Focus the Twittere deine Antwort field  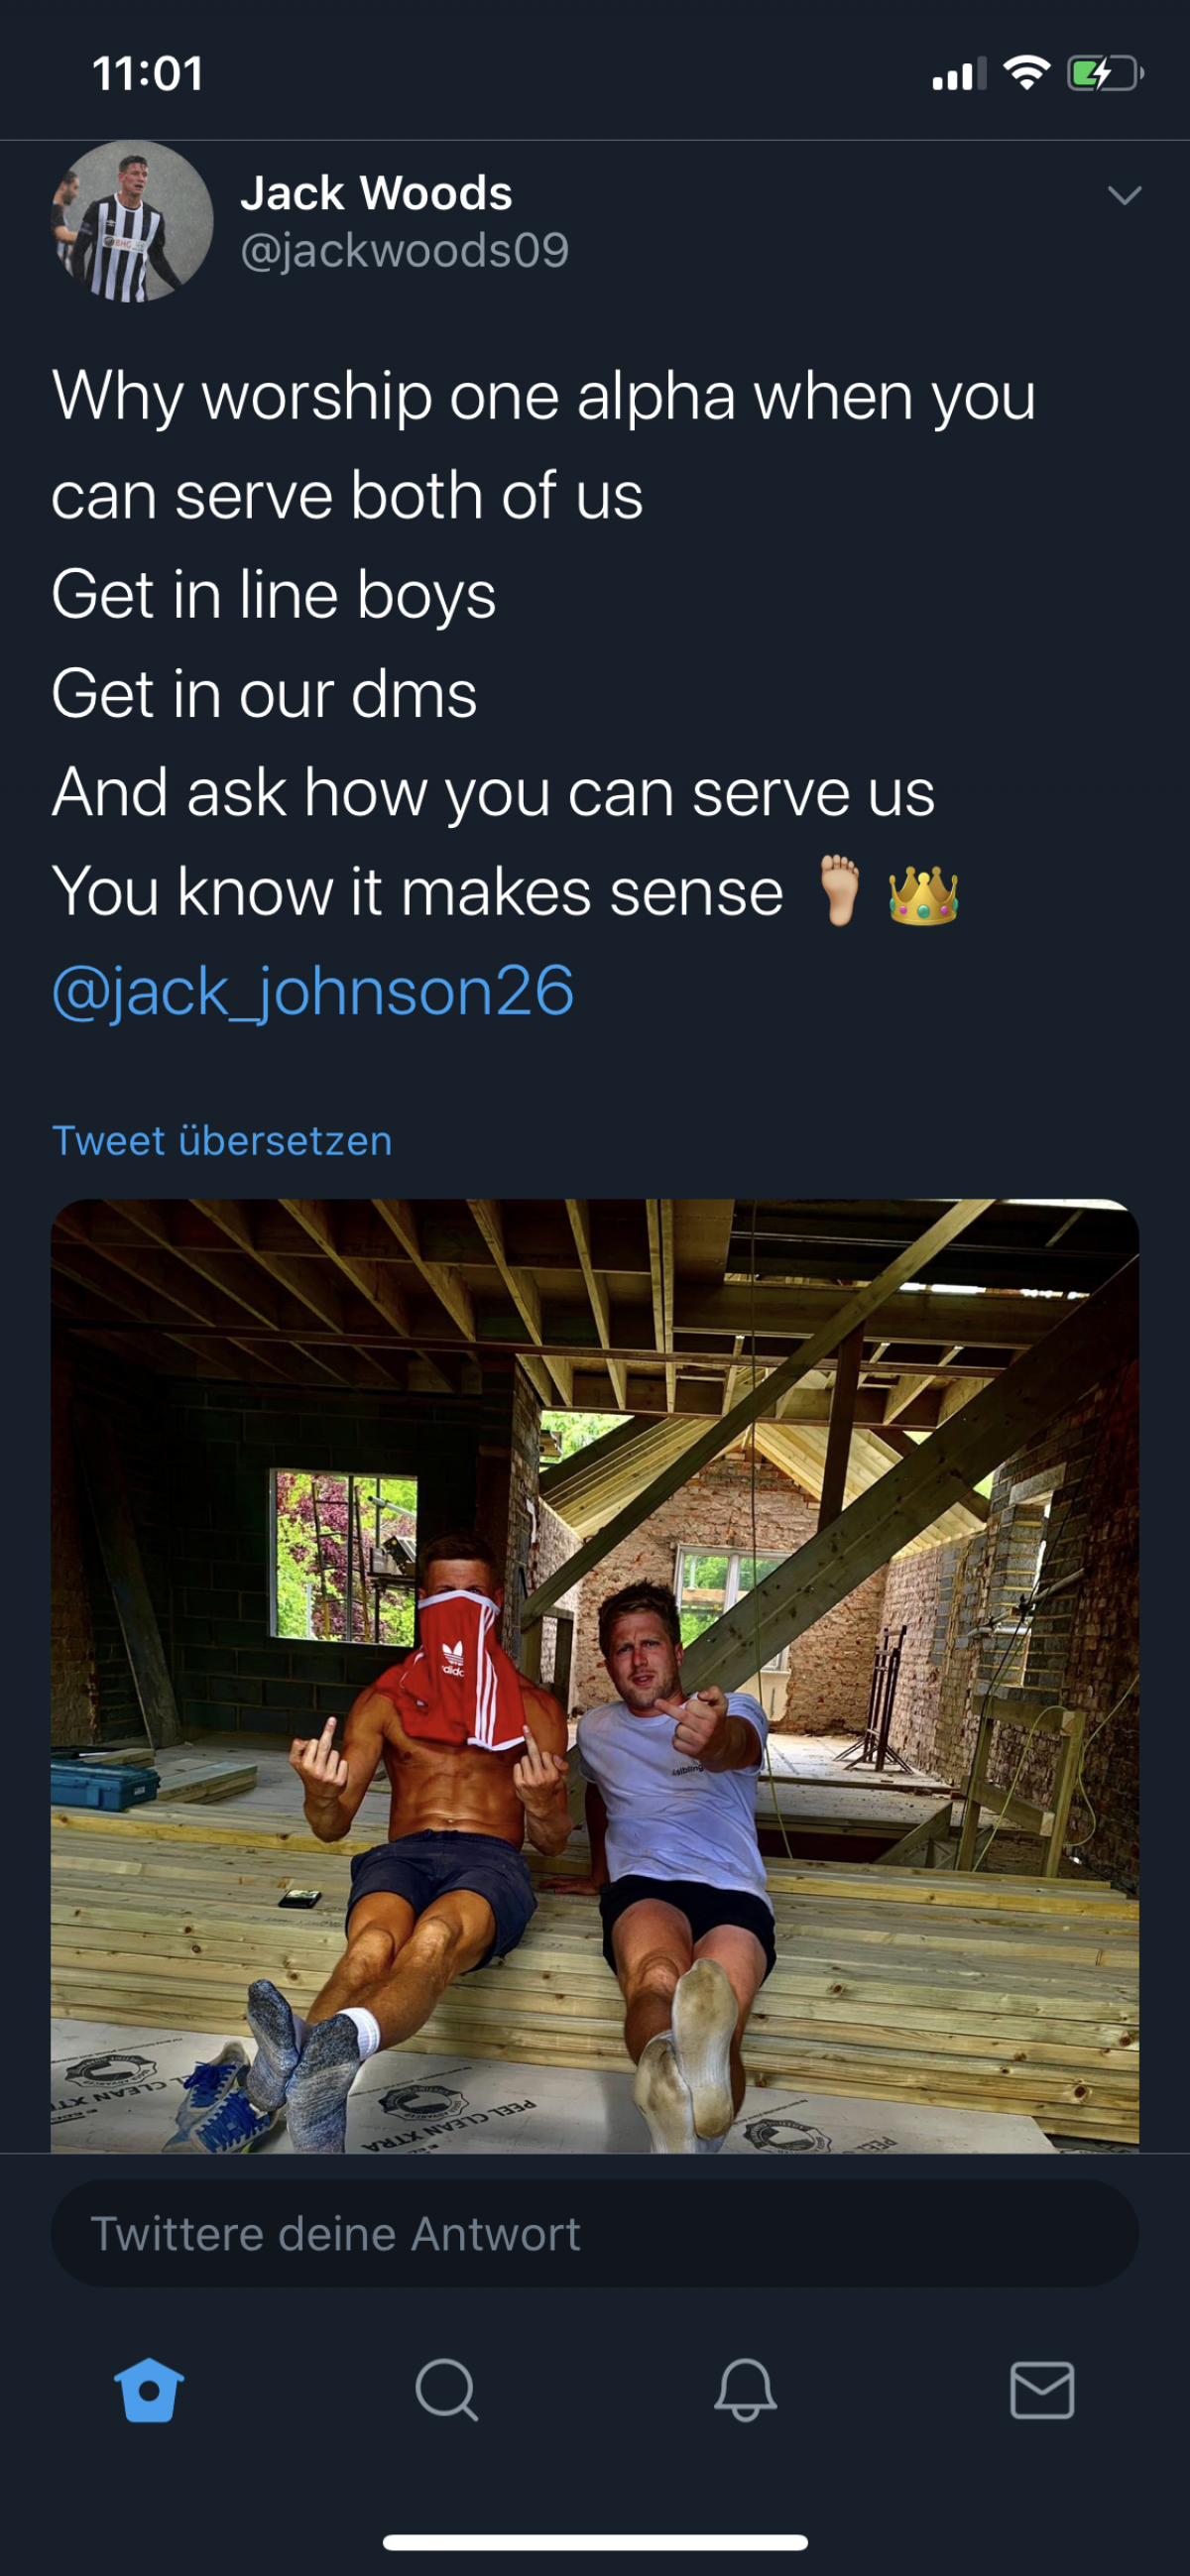pos(595,2233)
